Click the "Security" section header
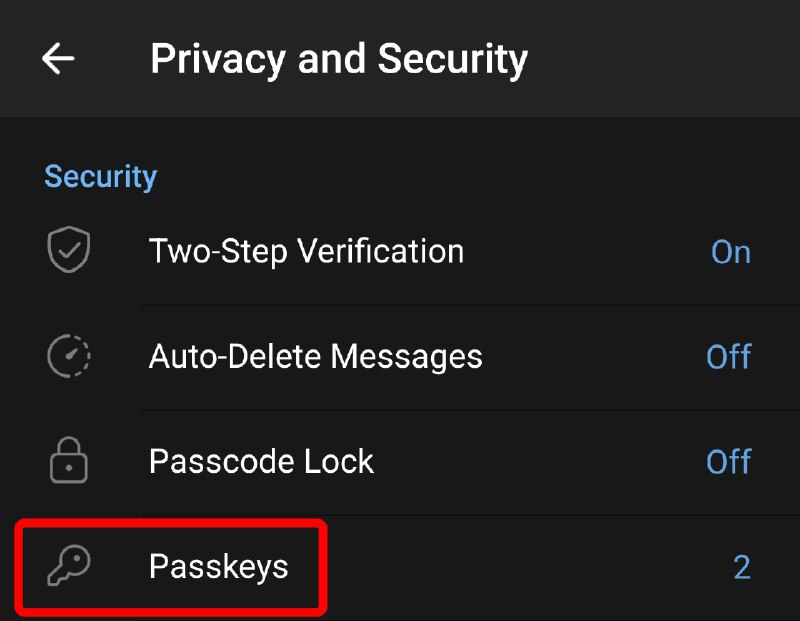The image size is (800, 621). (x=100, y=177)
